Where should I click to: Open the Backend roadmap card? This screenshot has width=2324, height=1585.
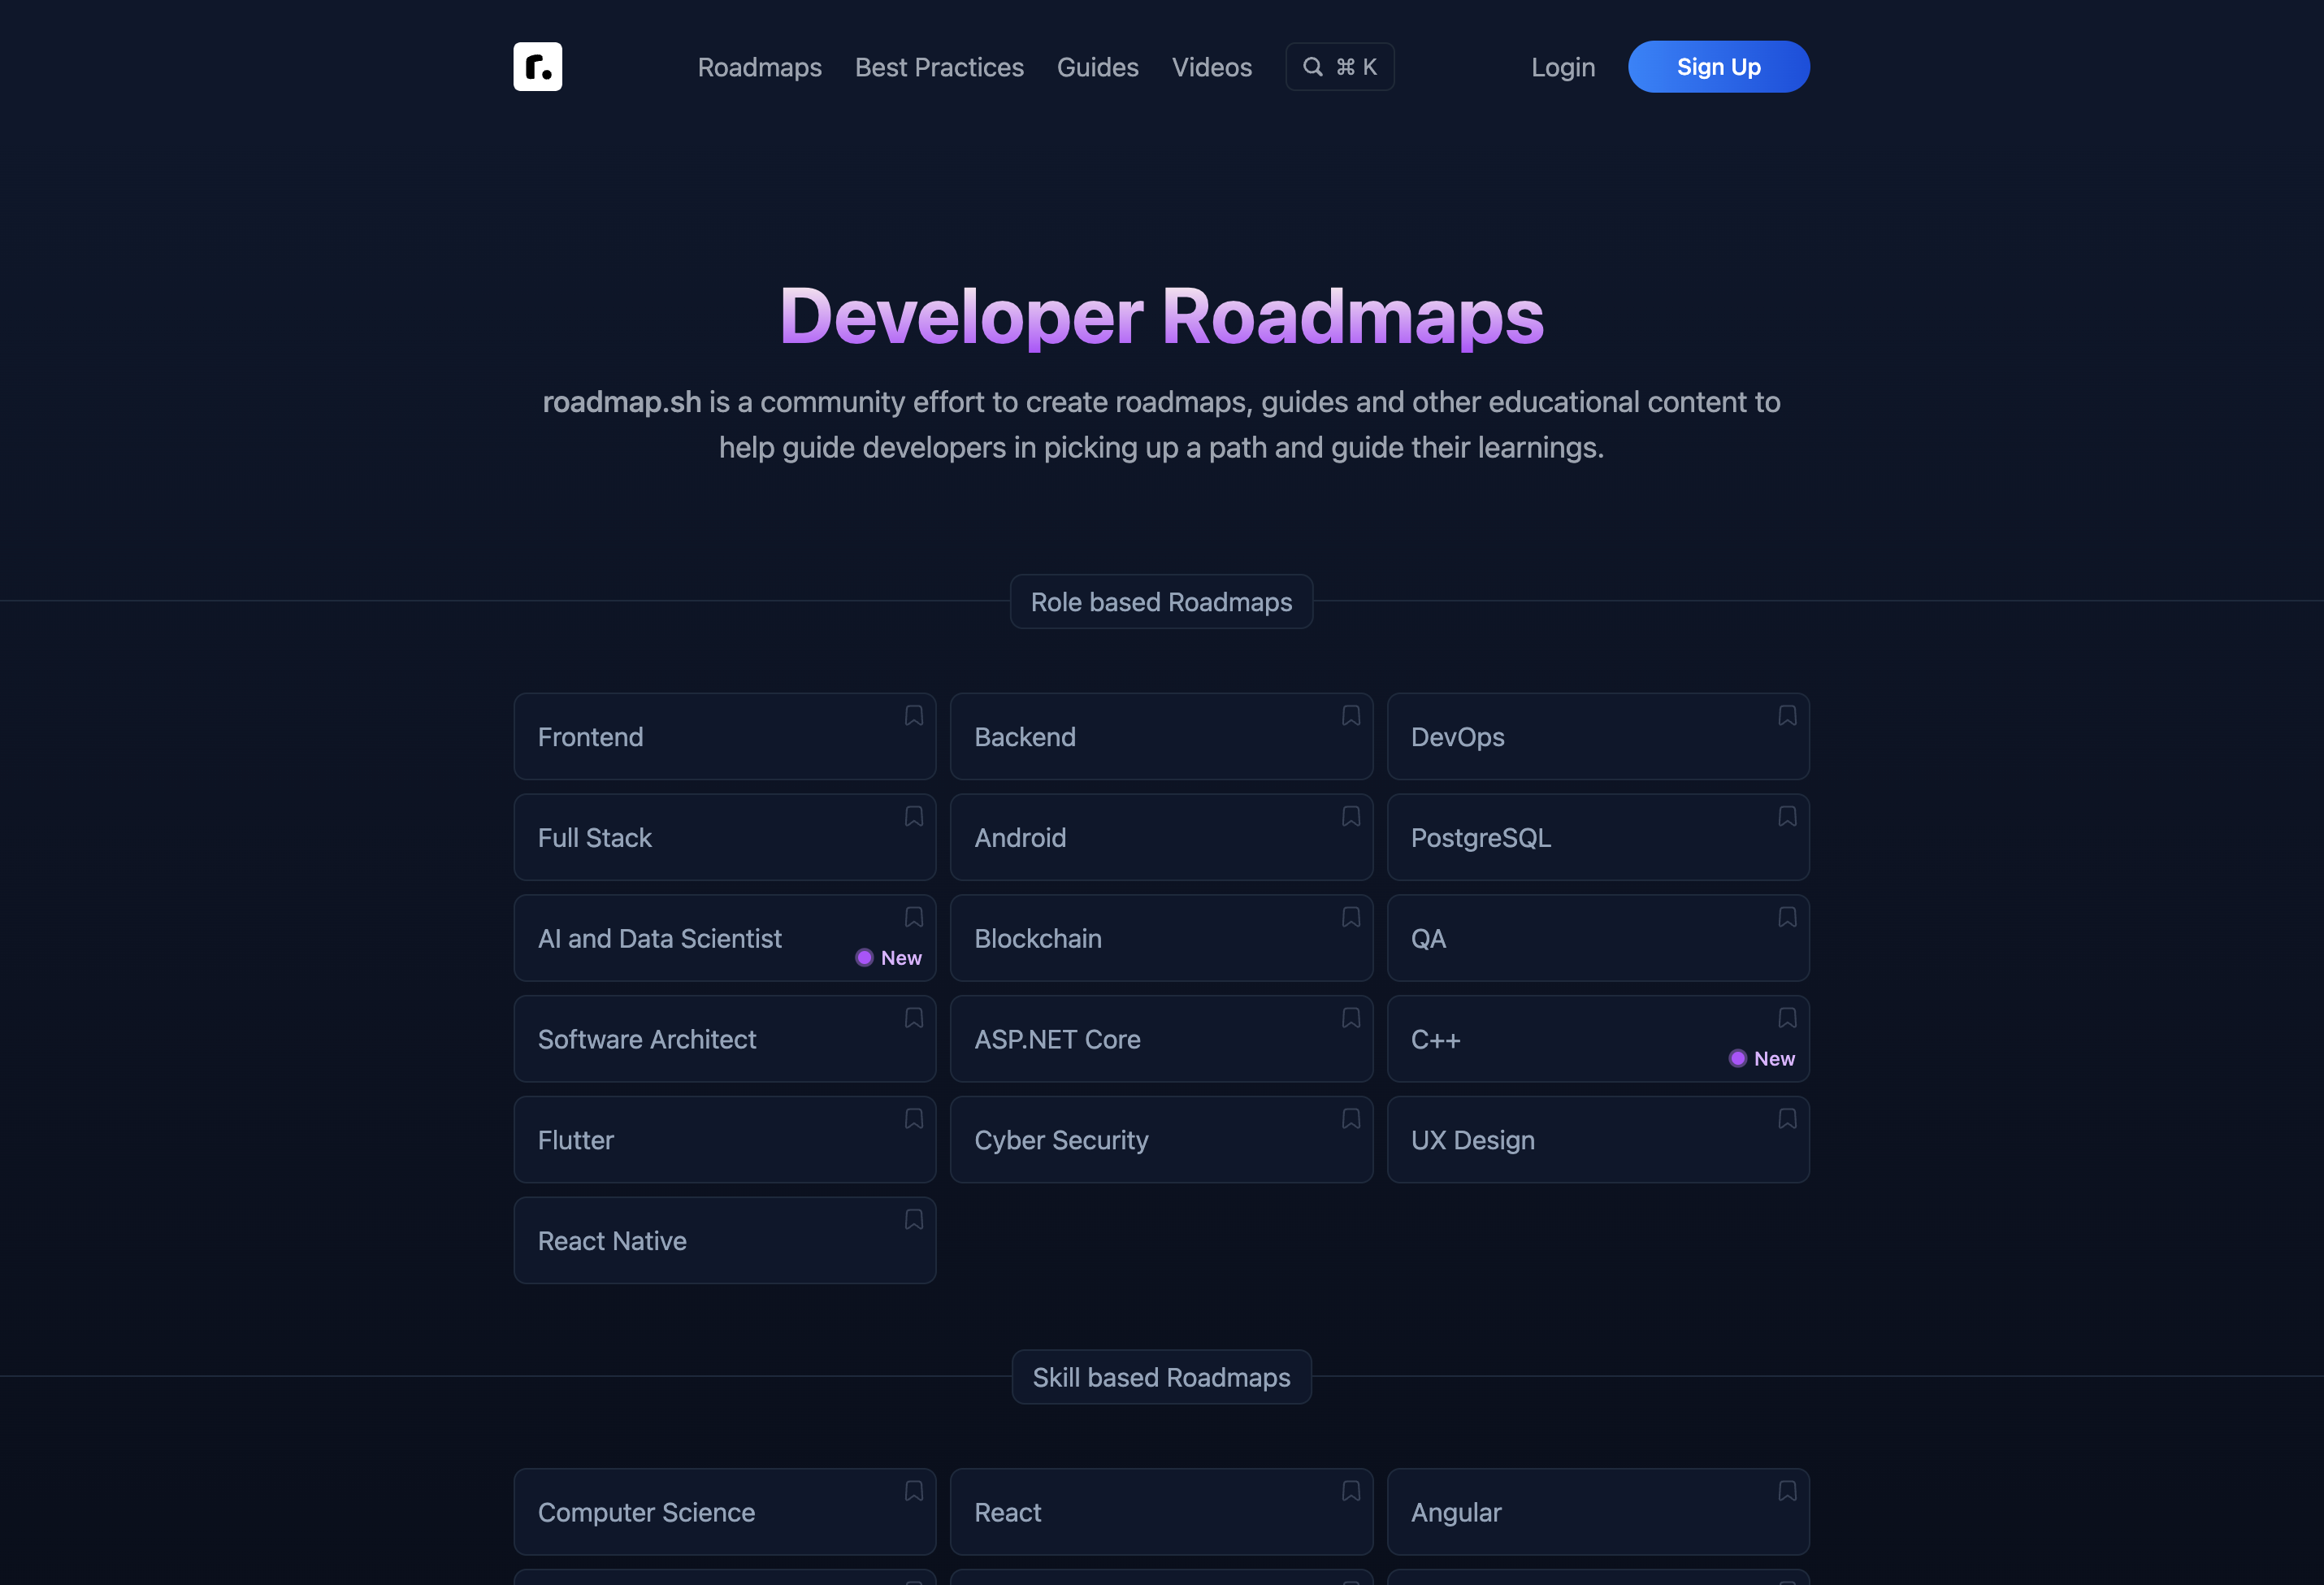(1161, 737)
